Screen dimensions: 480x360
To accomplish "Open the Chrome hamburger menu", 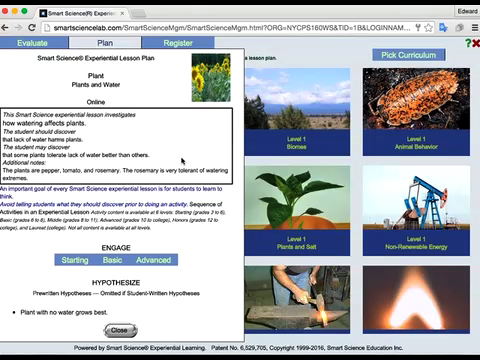I will click(475, 28).
